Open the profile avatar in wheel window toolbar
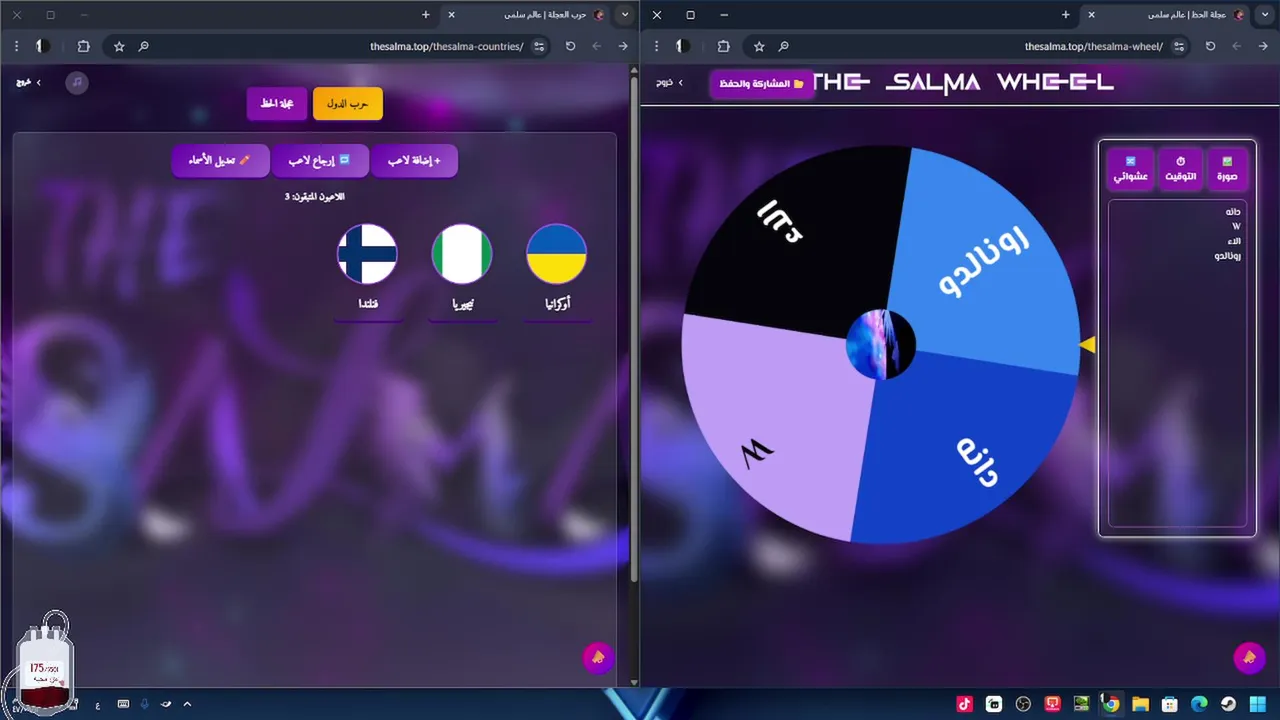 681,46
